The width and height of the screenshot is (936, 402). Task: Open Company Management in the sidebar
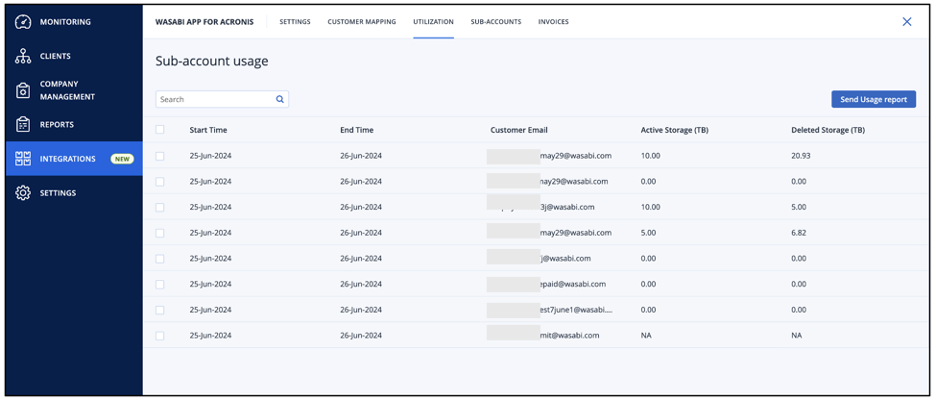[x=74, y=90]
